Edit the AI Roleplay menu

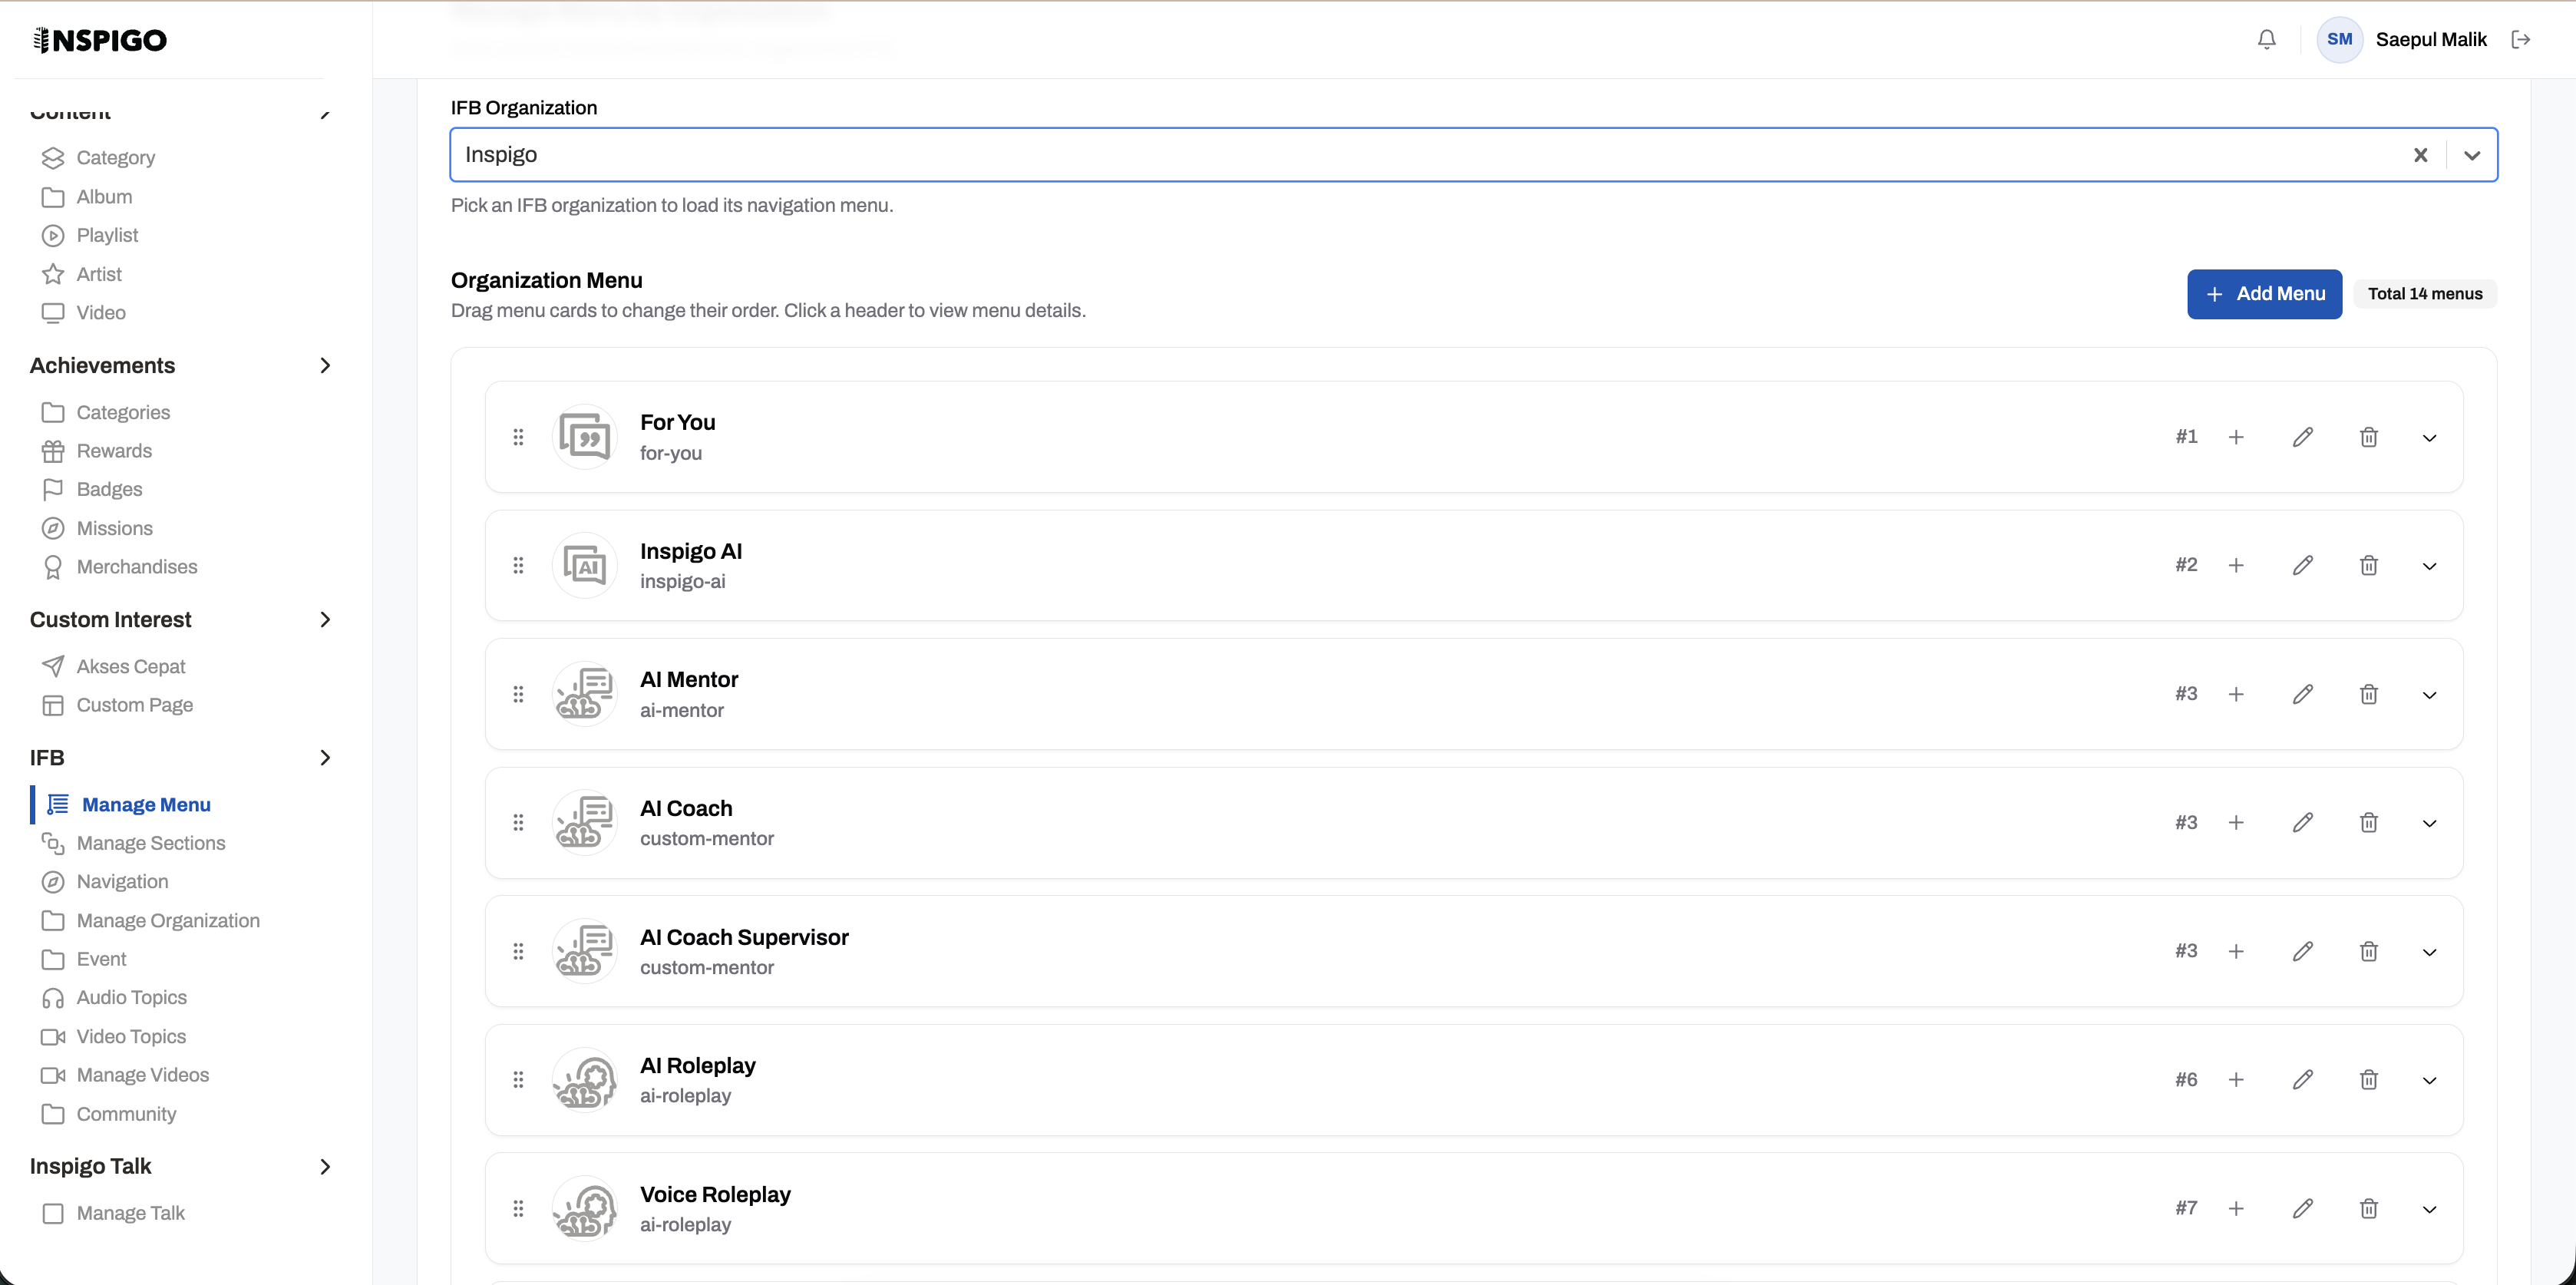pyautogui.click(x=2302, y=1080)
